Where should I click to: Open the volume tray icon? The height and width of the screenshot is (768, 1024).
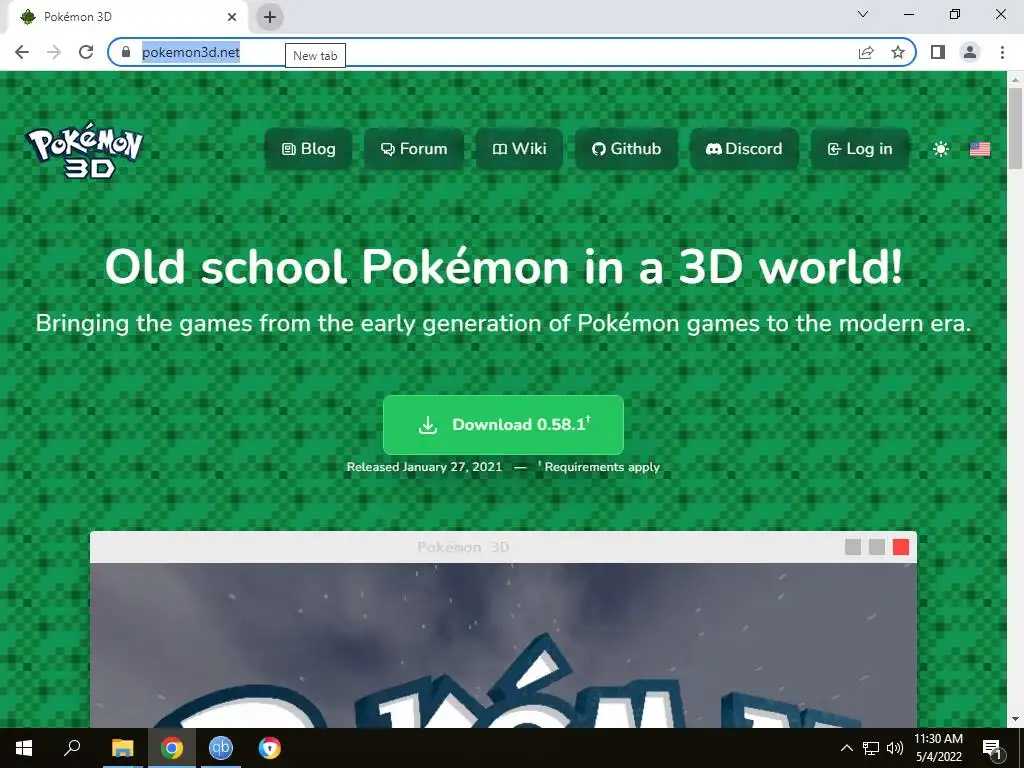tap(895, 748)
